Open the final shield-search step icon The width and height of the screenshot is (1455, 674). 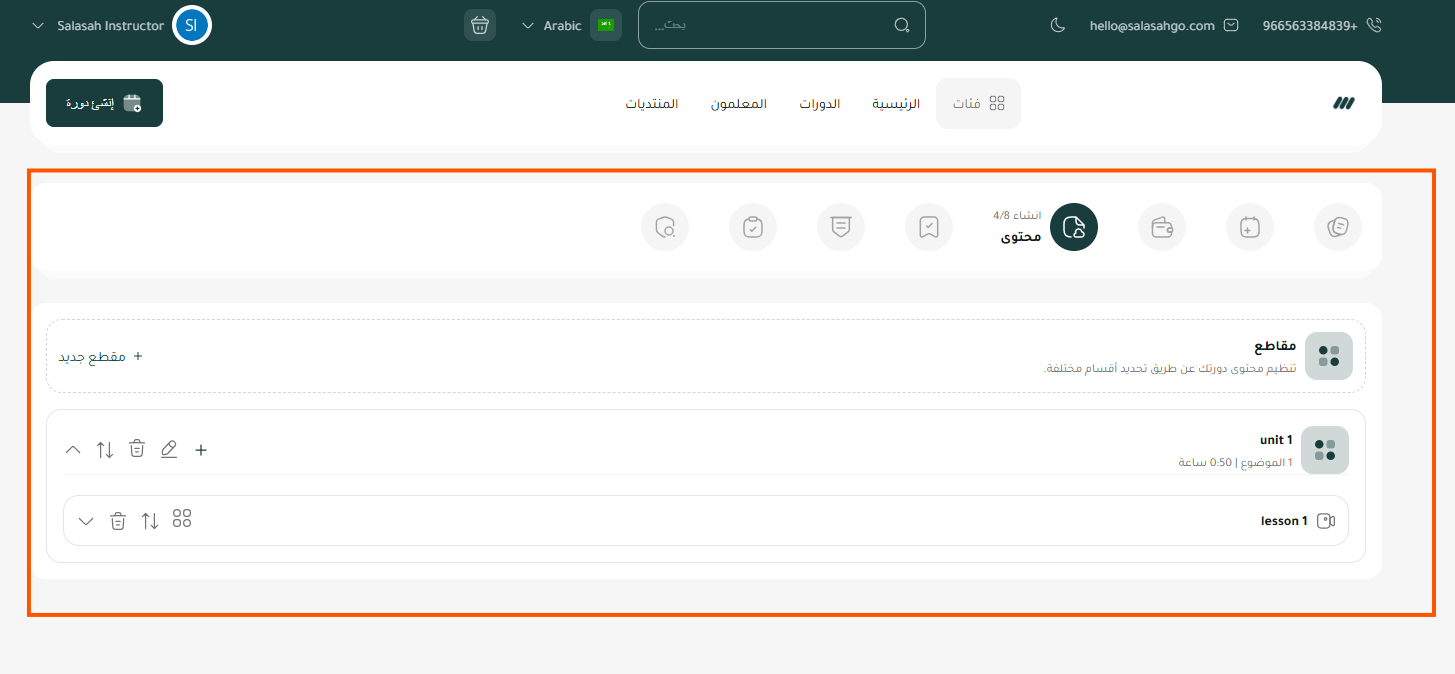click(x=665, y=227)
